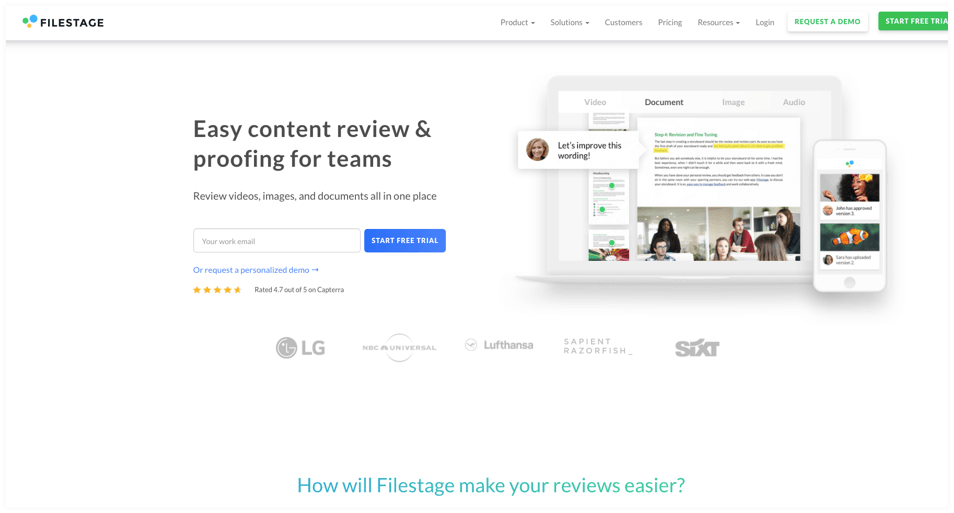The image size is (954, 513).
Task: Open the Product dropdown menu
Action: click(x=517, y=23)
